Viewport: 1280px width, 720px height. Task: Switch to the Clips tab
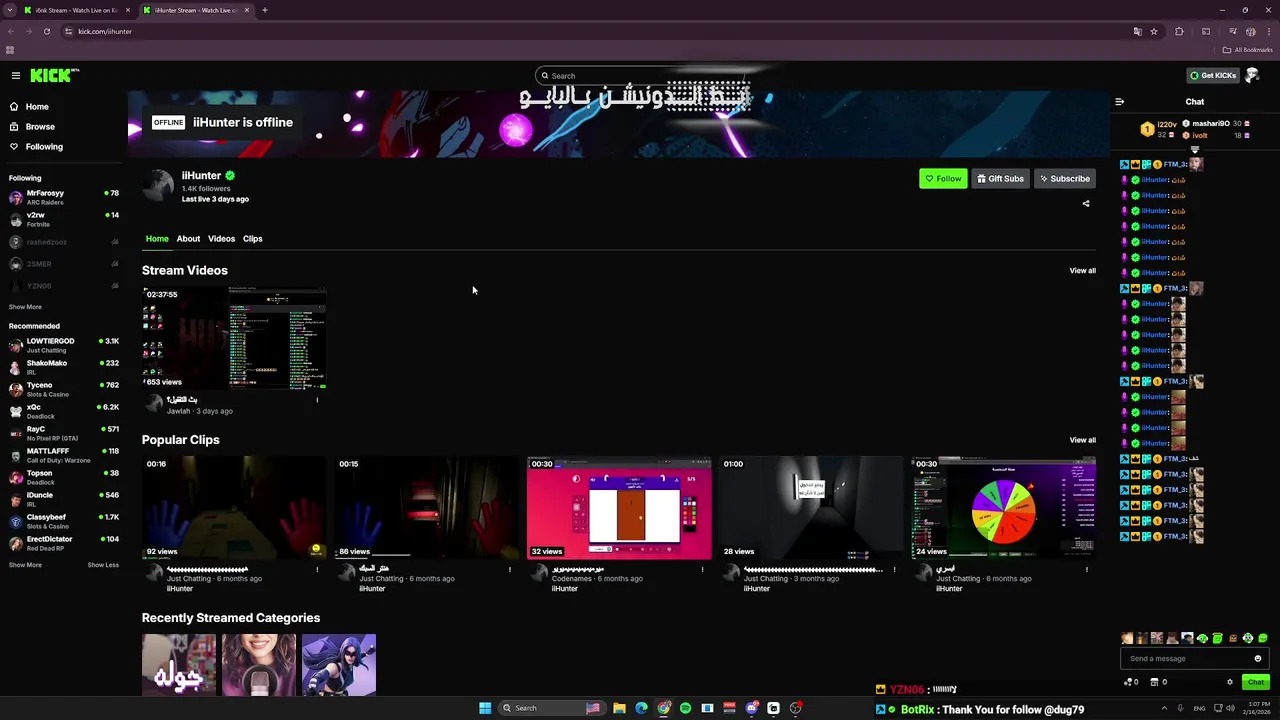252,239
